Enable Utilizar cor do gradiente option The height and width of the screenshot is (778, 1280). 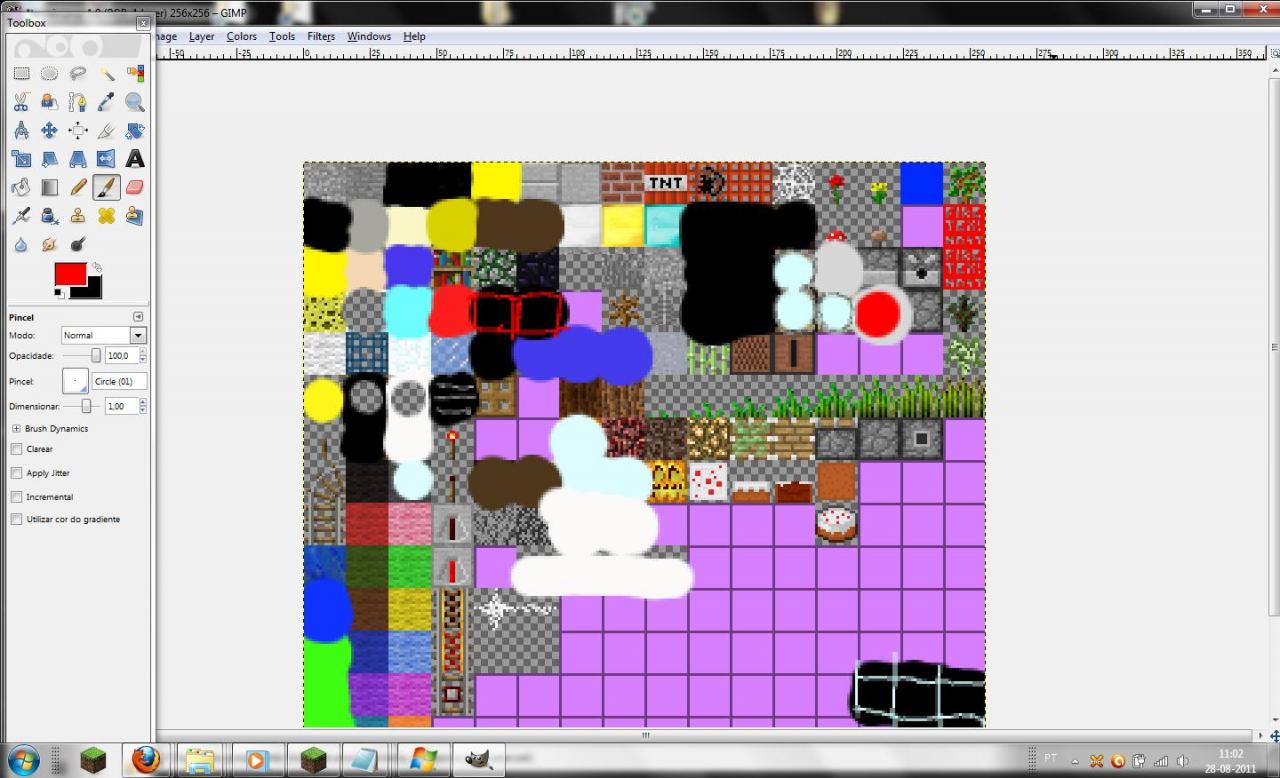pyautogui.click(x=16, y=519)
